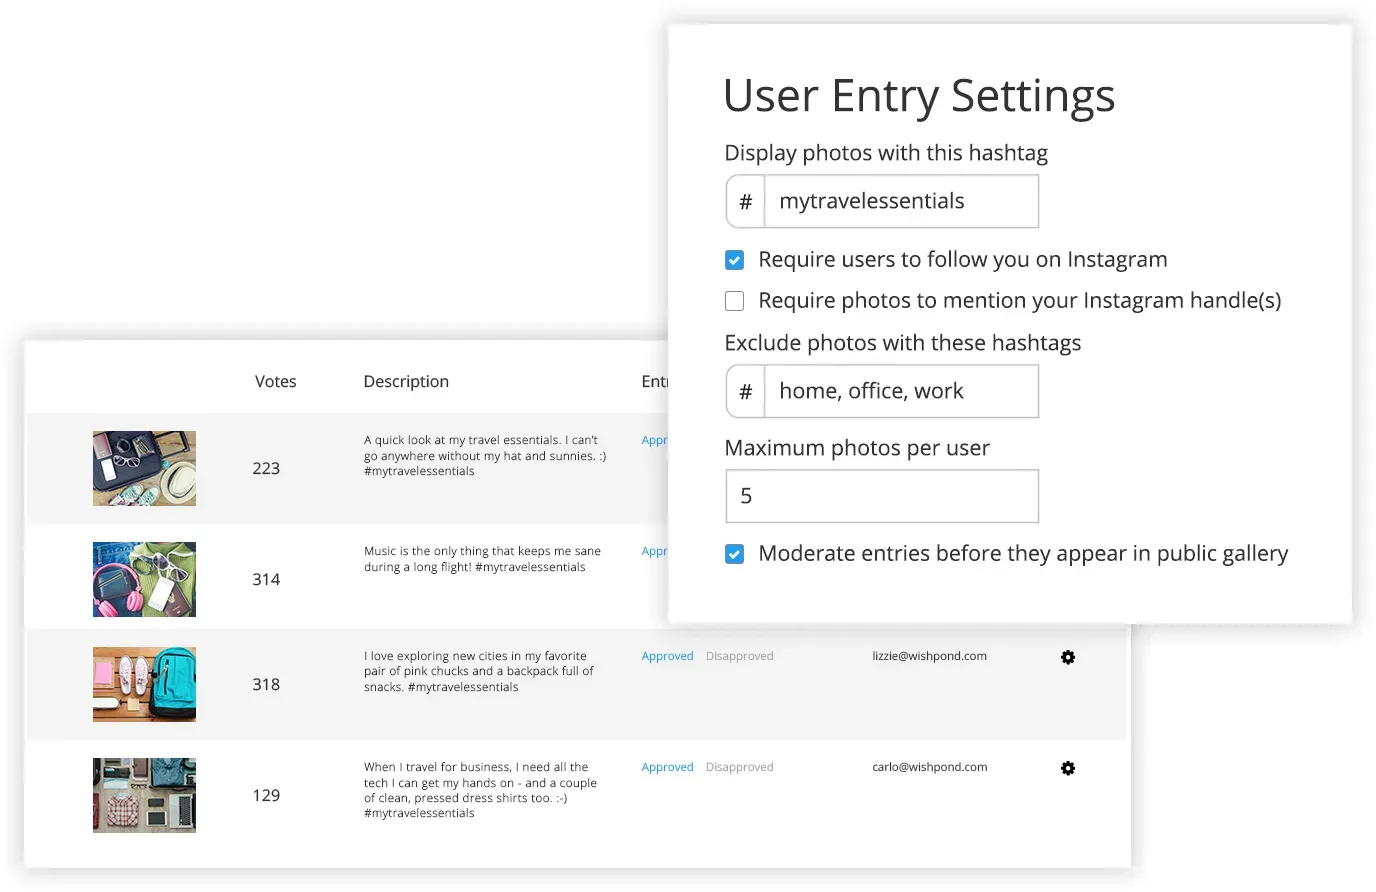Image resolution: width=1376 pixels, height=892 pixels.
Task: Disapprove the business travel entry
Action: [739, 768]
